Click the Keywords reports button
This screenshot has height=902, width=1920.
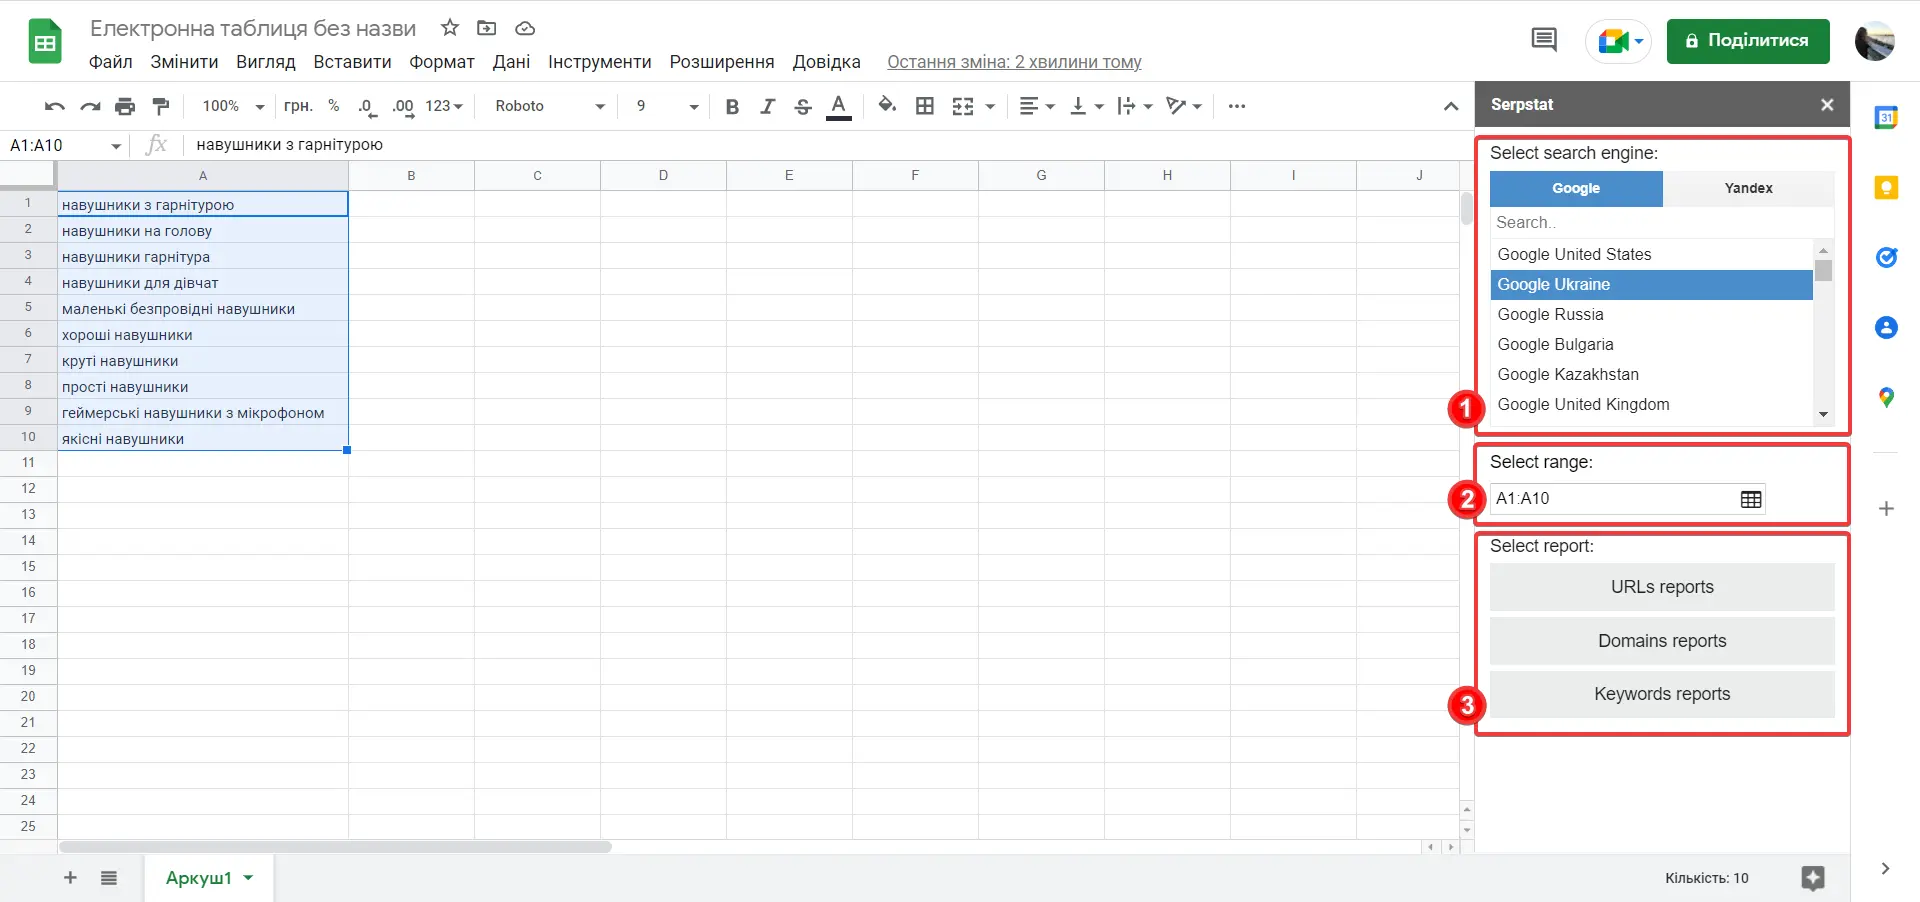[1662, 694]
